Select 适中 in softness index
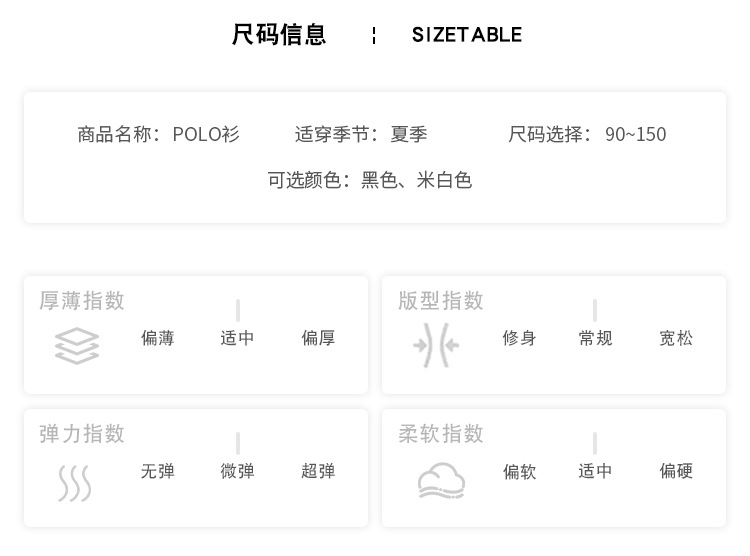 click(x=595, y=471)
